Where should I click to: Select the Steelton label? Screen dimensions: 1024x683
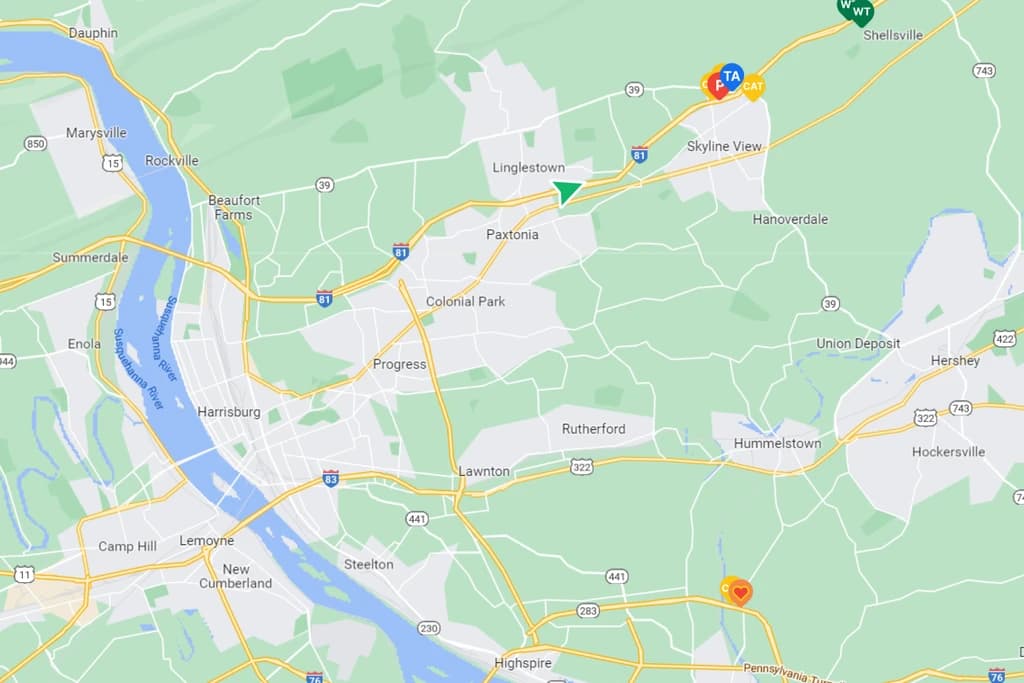[x=369, y=564]
